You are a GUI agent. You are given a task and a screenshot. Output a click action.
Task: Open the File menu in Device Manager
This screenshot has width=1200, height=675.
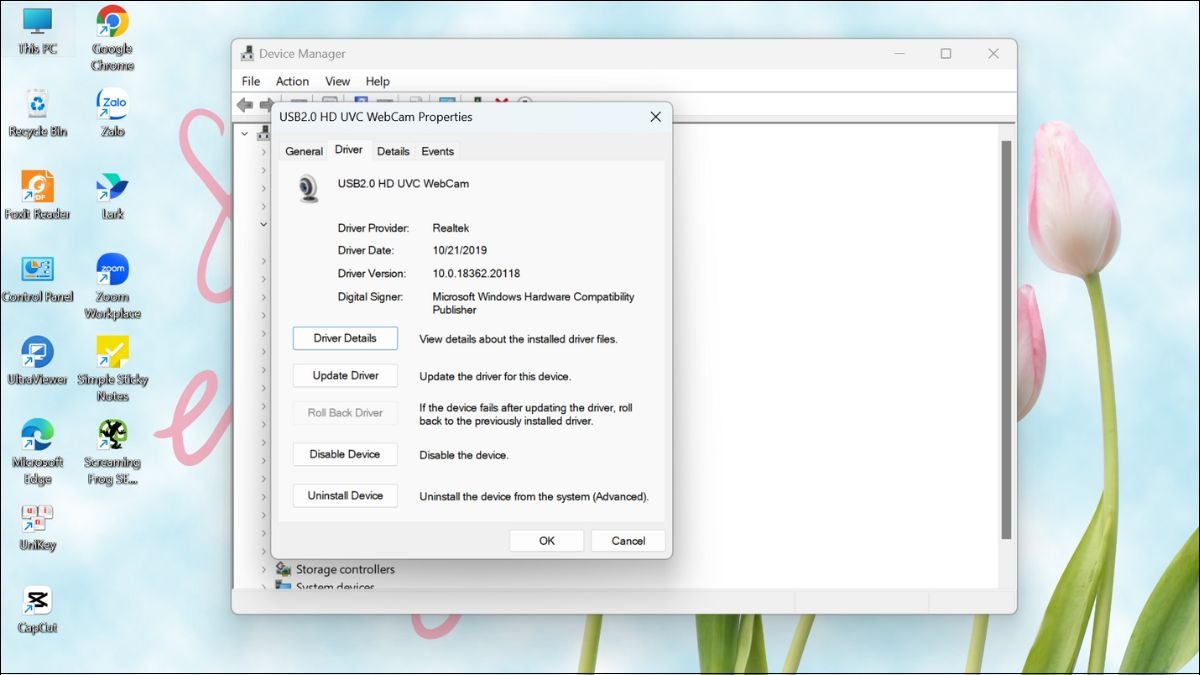click(x=251, y=81)
